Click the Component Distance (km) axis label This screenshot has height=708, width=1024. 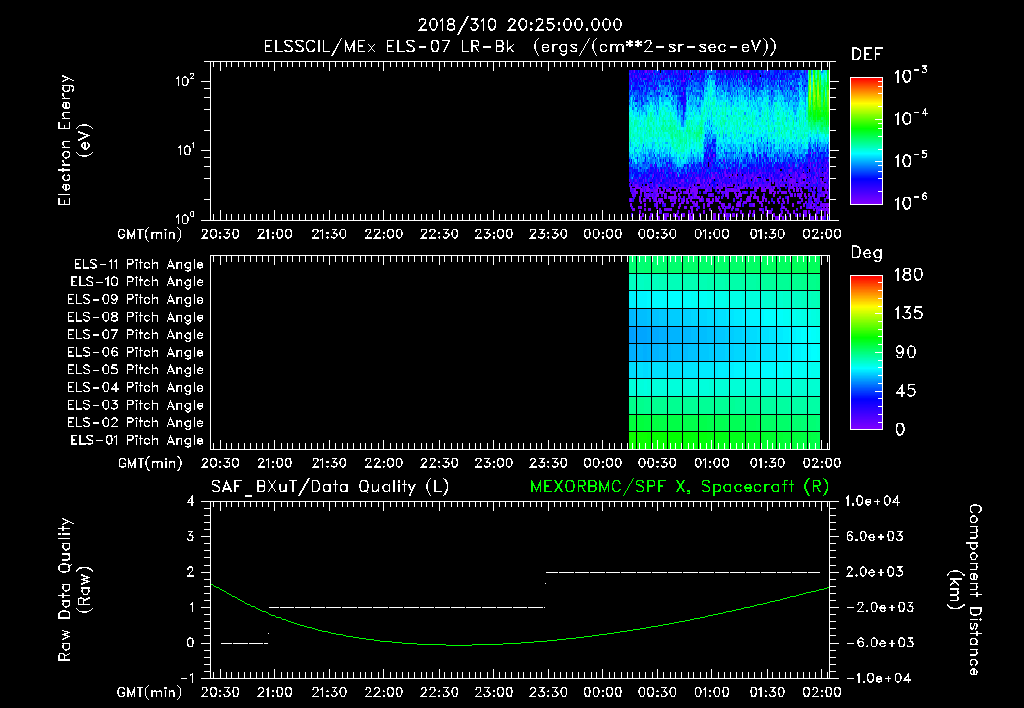[965, 590]
